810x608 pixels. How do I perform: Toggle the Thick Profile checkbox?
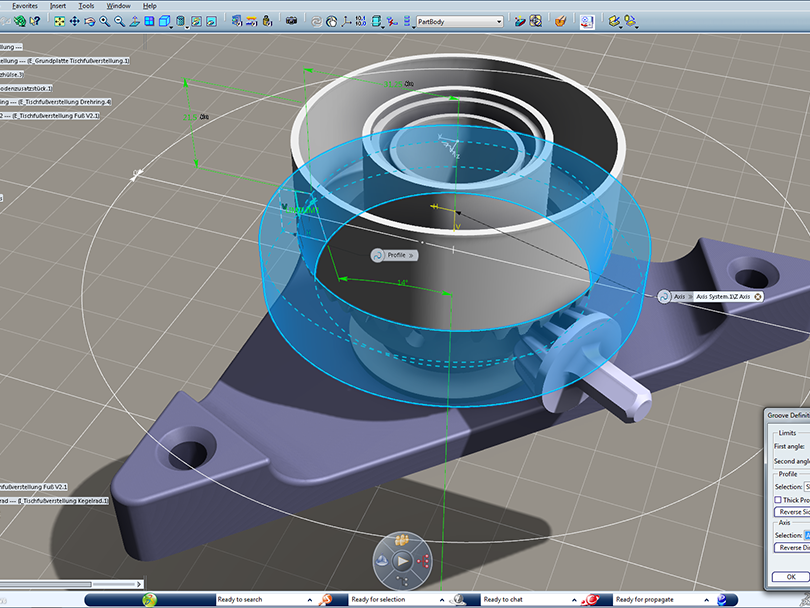pyautogui.click(x=779, y=499)
